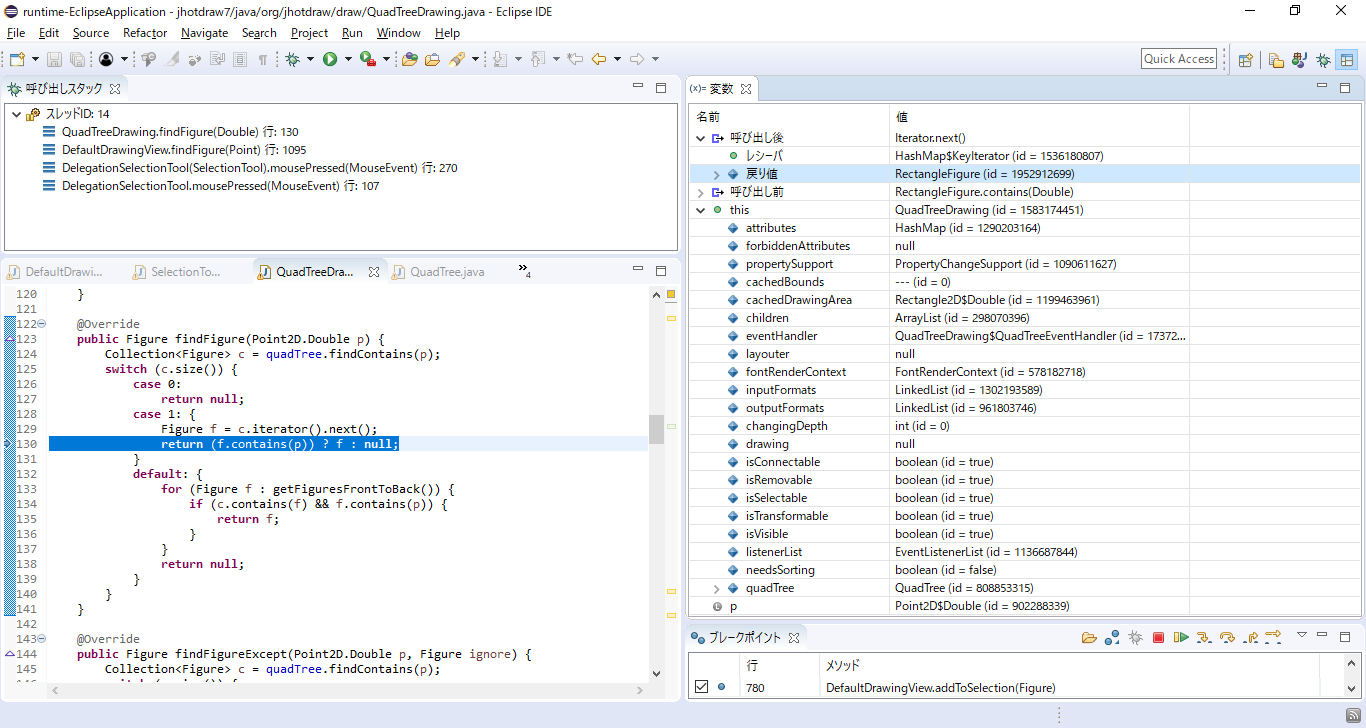Show hidden editor tabs list (»4)

pos(524,271)
